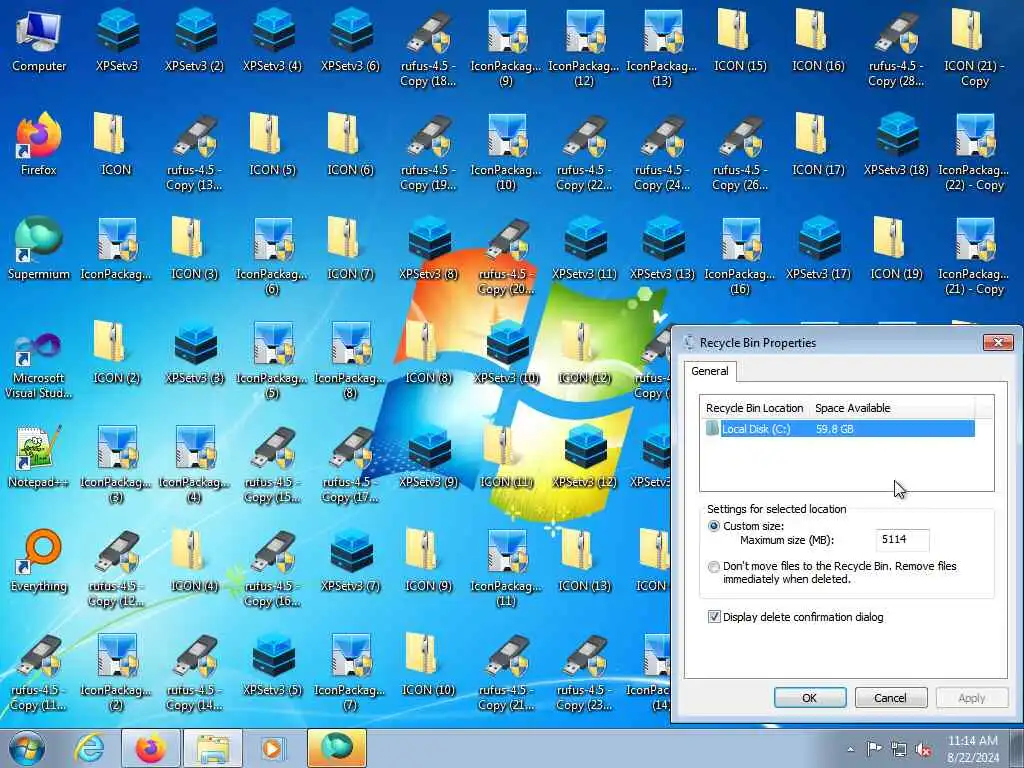Select the ICON (2) zip folder
This screenshot has width=1024, height=768.
pos(117,353)
